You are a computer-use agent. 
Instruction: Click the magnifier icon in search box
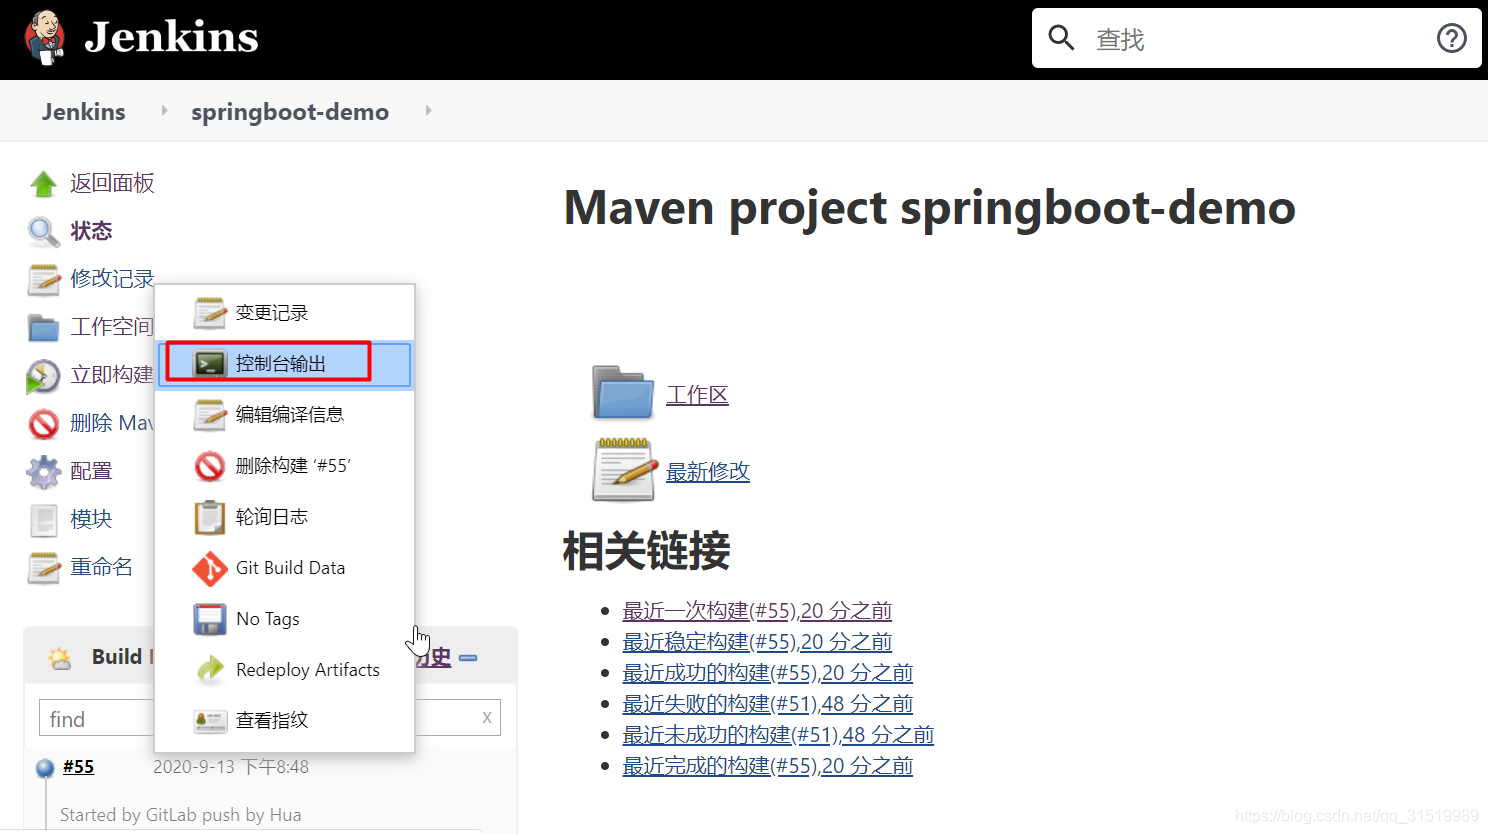click(1061, 38)
